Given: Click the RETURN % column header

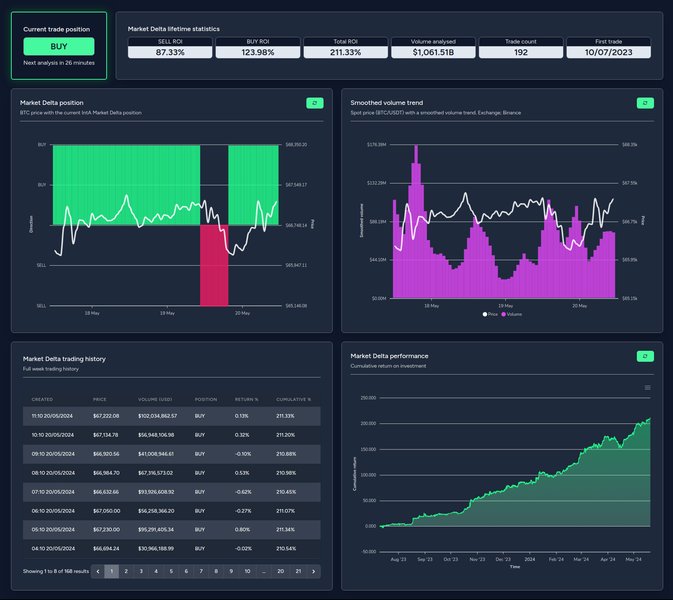Looking at the screenshot, I should coord(246,400).
